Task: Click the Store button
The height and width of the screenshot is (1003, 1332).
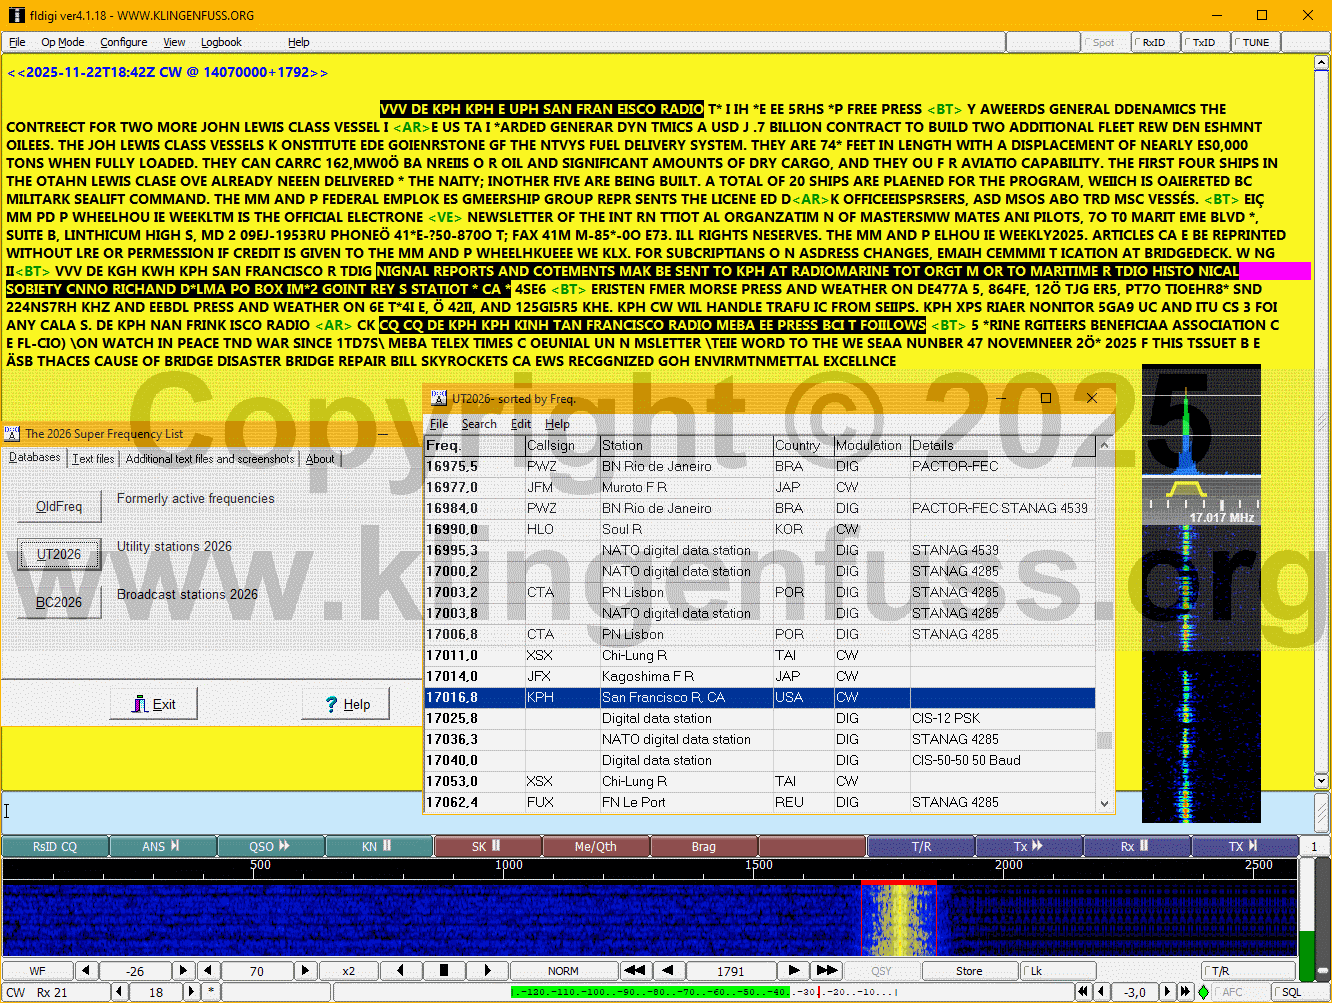Action: 968,970
